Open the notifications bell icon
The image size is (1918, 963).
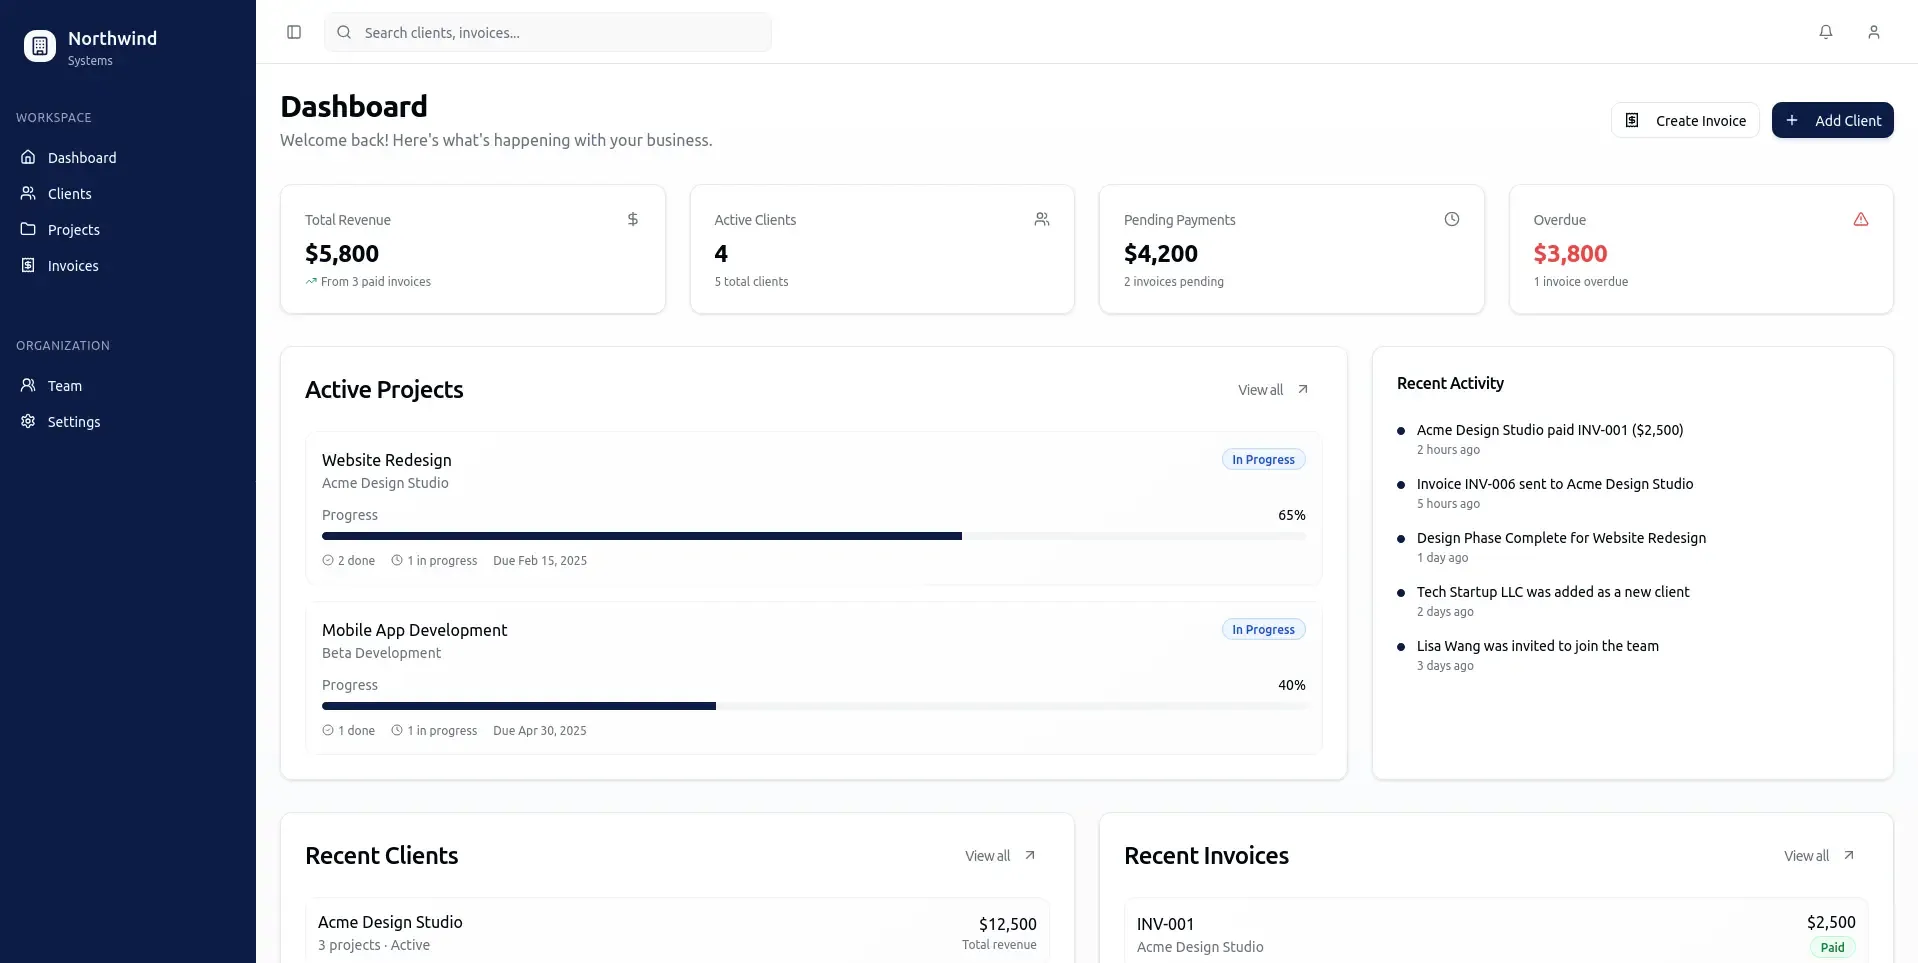[1825, 31]
